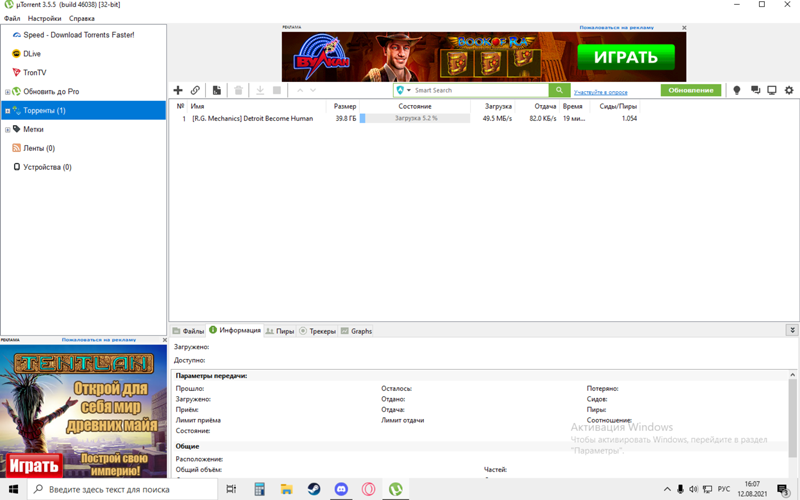Switch to the Трекеры tab

[x=317, y=331]
